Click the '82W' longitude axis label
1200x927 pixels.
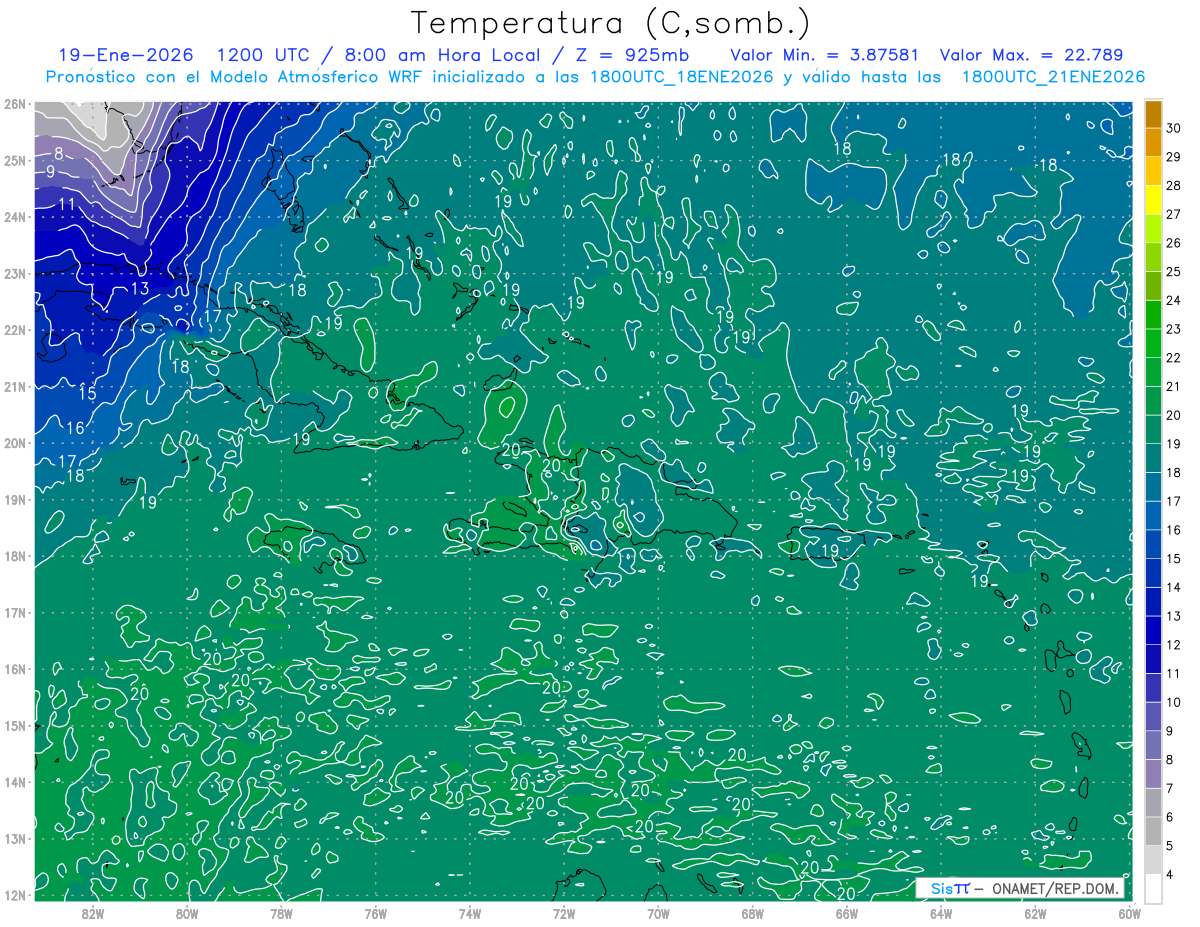click(93, 913)
